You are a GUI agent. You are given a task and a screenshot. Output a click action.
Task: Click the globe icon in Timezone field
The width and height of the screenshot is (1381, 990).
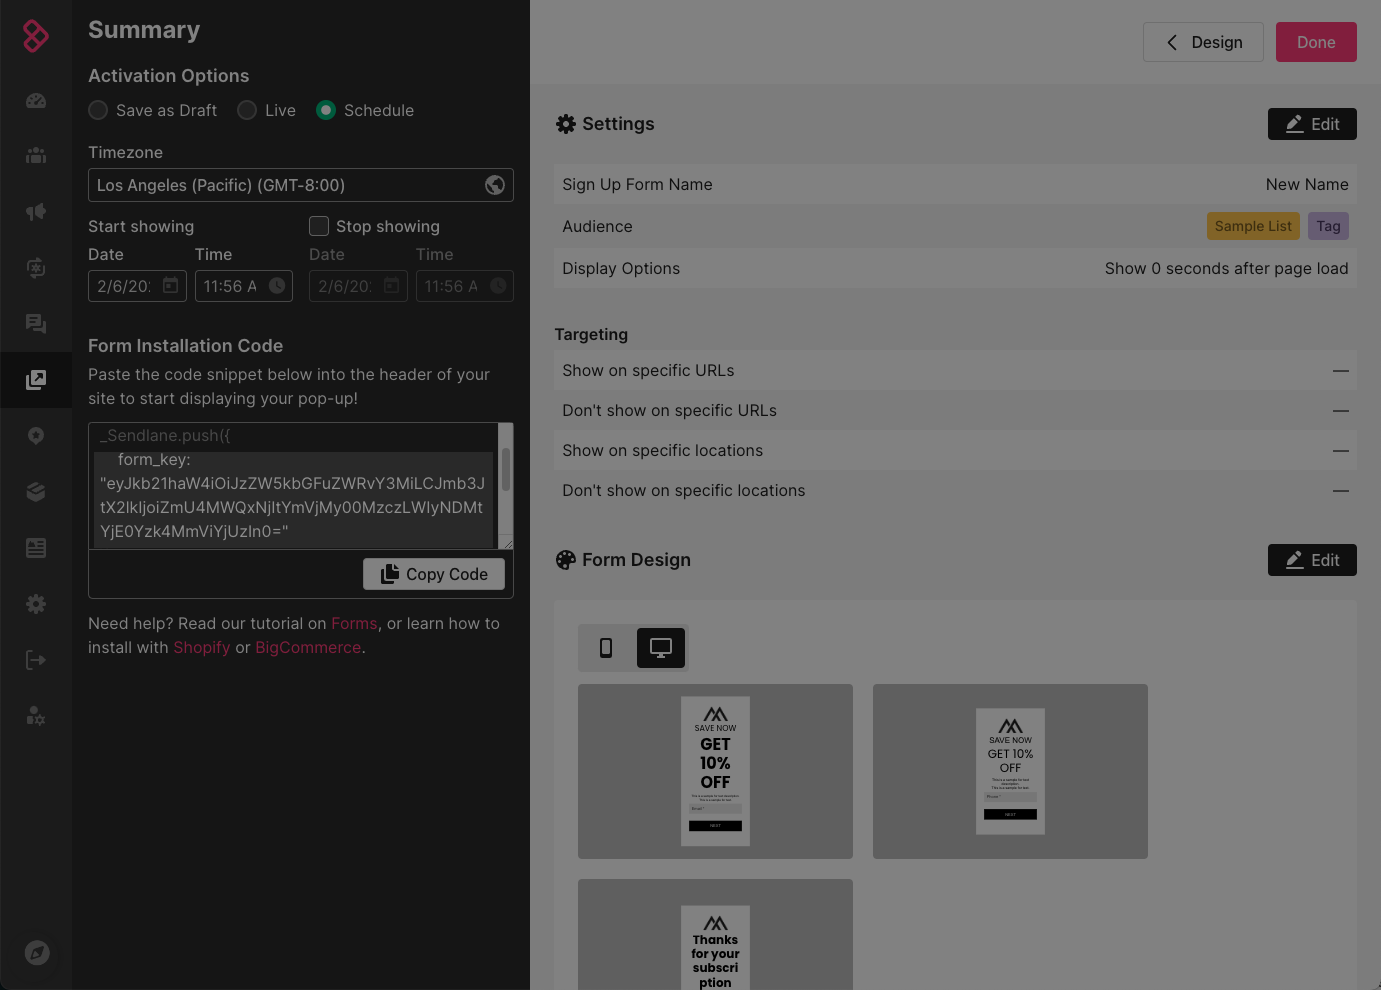pyautogui.click(x=495, y=185)
